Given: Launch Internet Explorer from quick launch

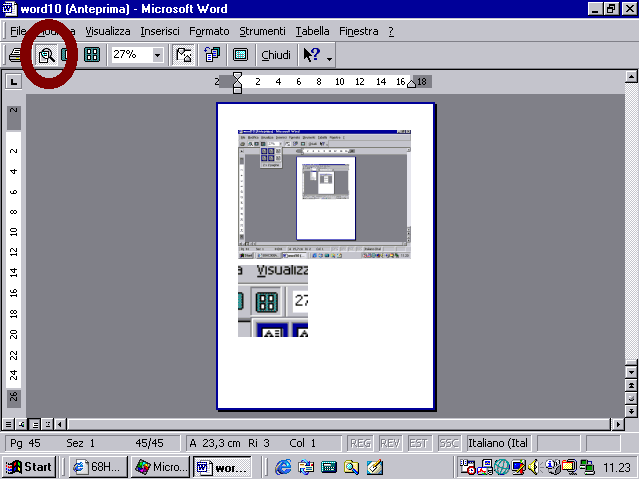Looking at the screenshot, I should pyautogui.click(x=283, y=467).
